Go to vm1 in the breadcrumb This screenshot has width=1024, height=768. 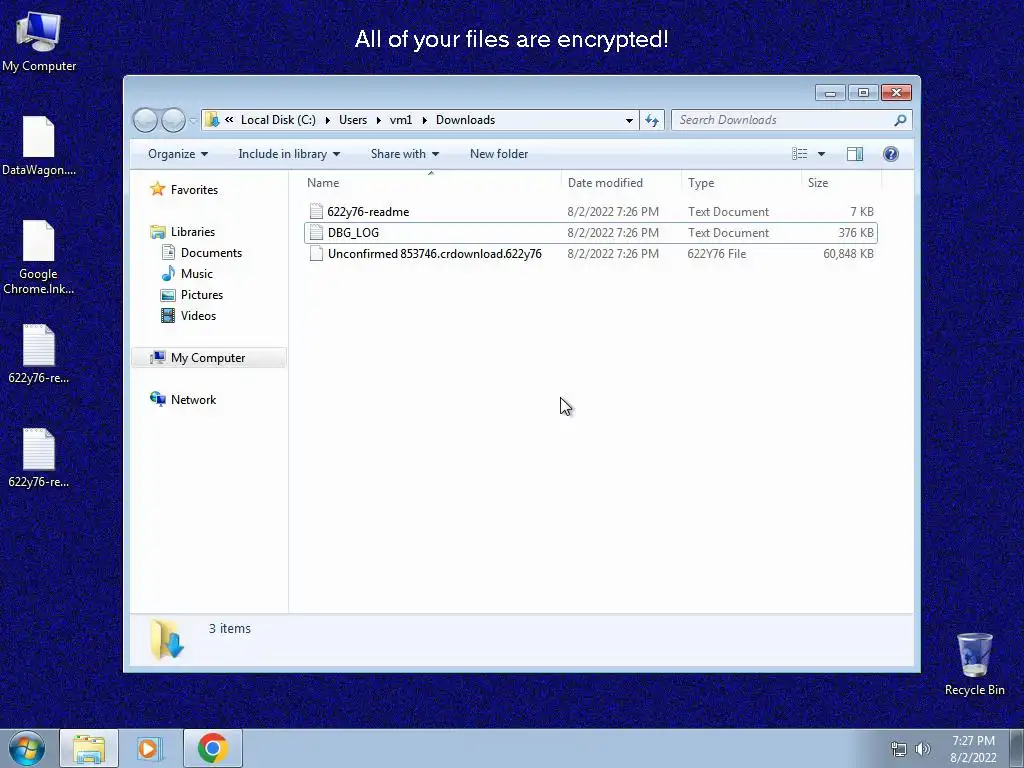tap(400, 120)
